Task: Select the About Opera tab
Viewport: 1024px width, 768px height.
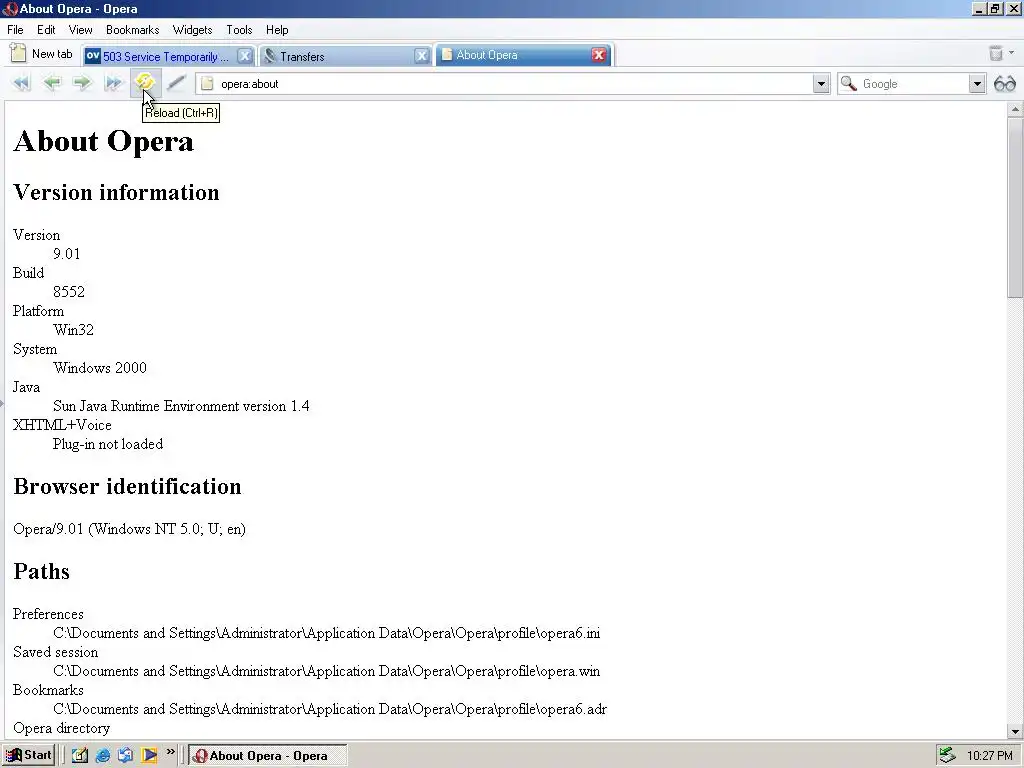Action: coord(523,55)
